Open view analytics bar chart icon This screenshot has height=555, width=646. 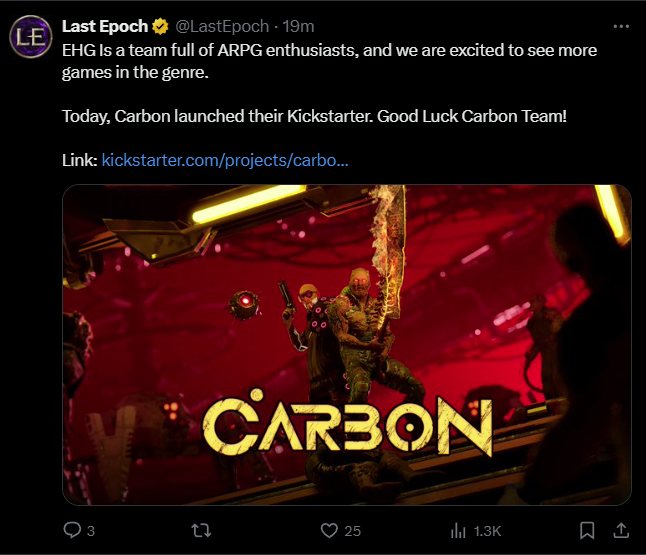pyautogui.click(x=459, y=530)
